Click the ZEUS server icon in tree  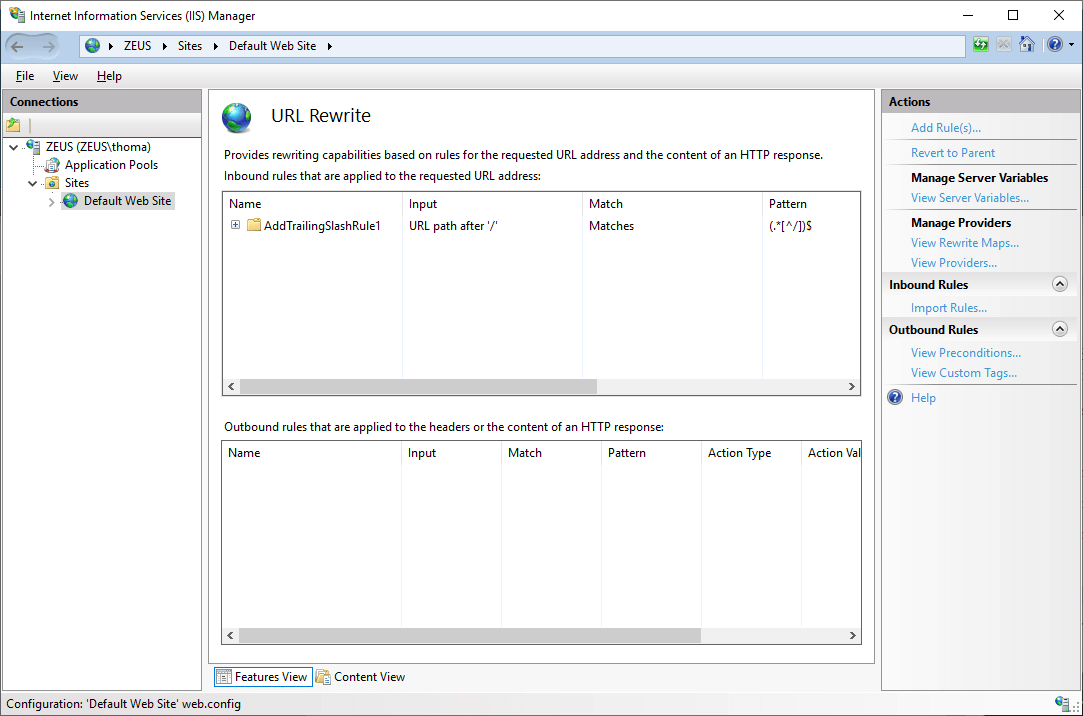[x=32, y=146]
